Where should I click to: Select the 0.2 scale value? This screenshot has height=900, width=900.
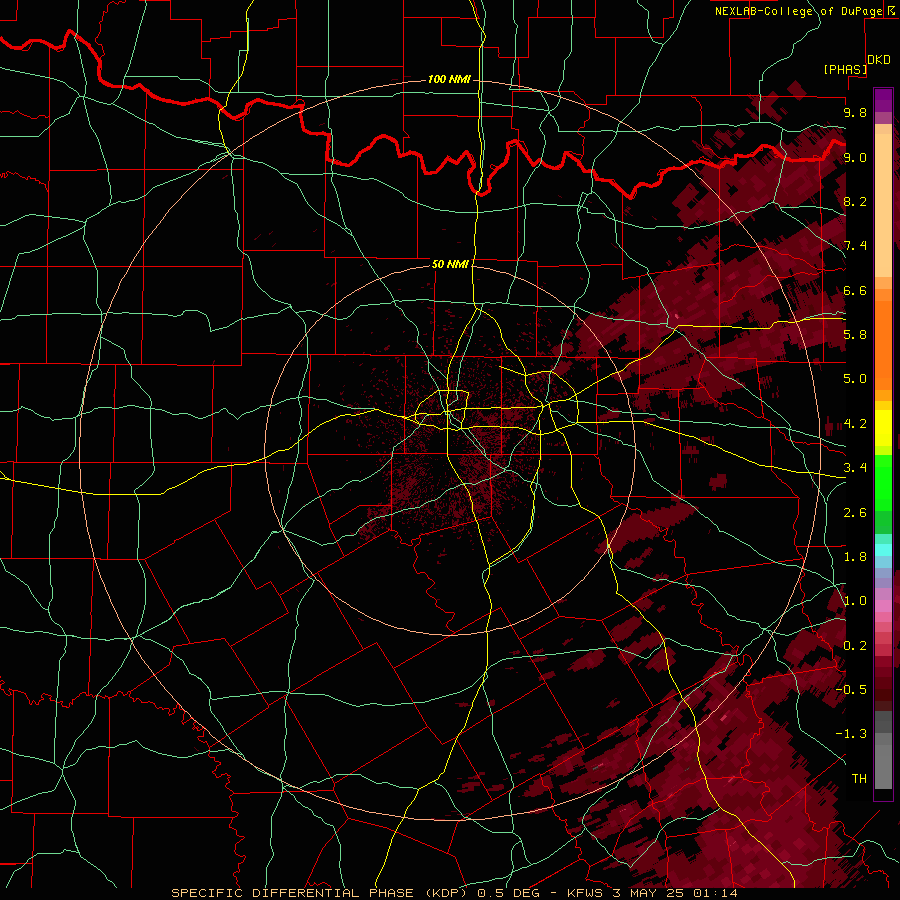tap(855, 646)
